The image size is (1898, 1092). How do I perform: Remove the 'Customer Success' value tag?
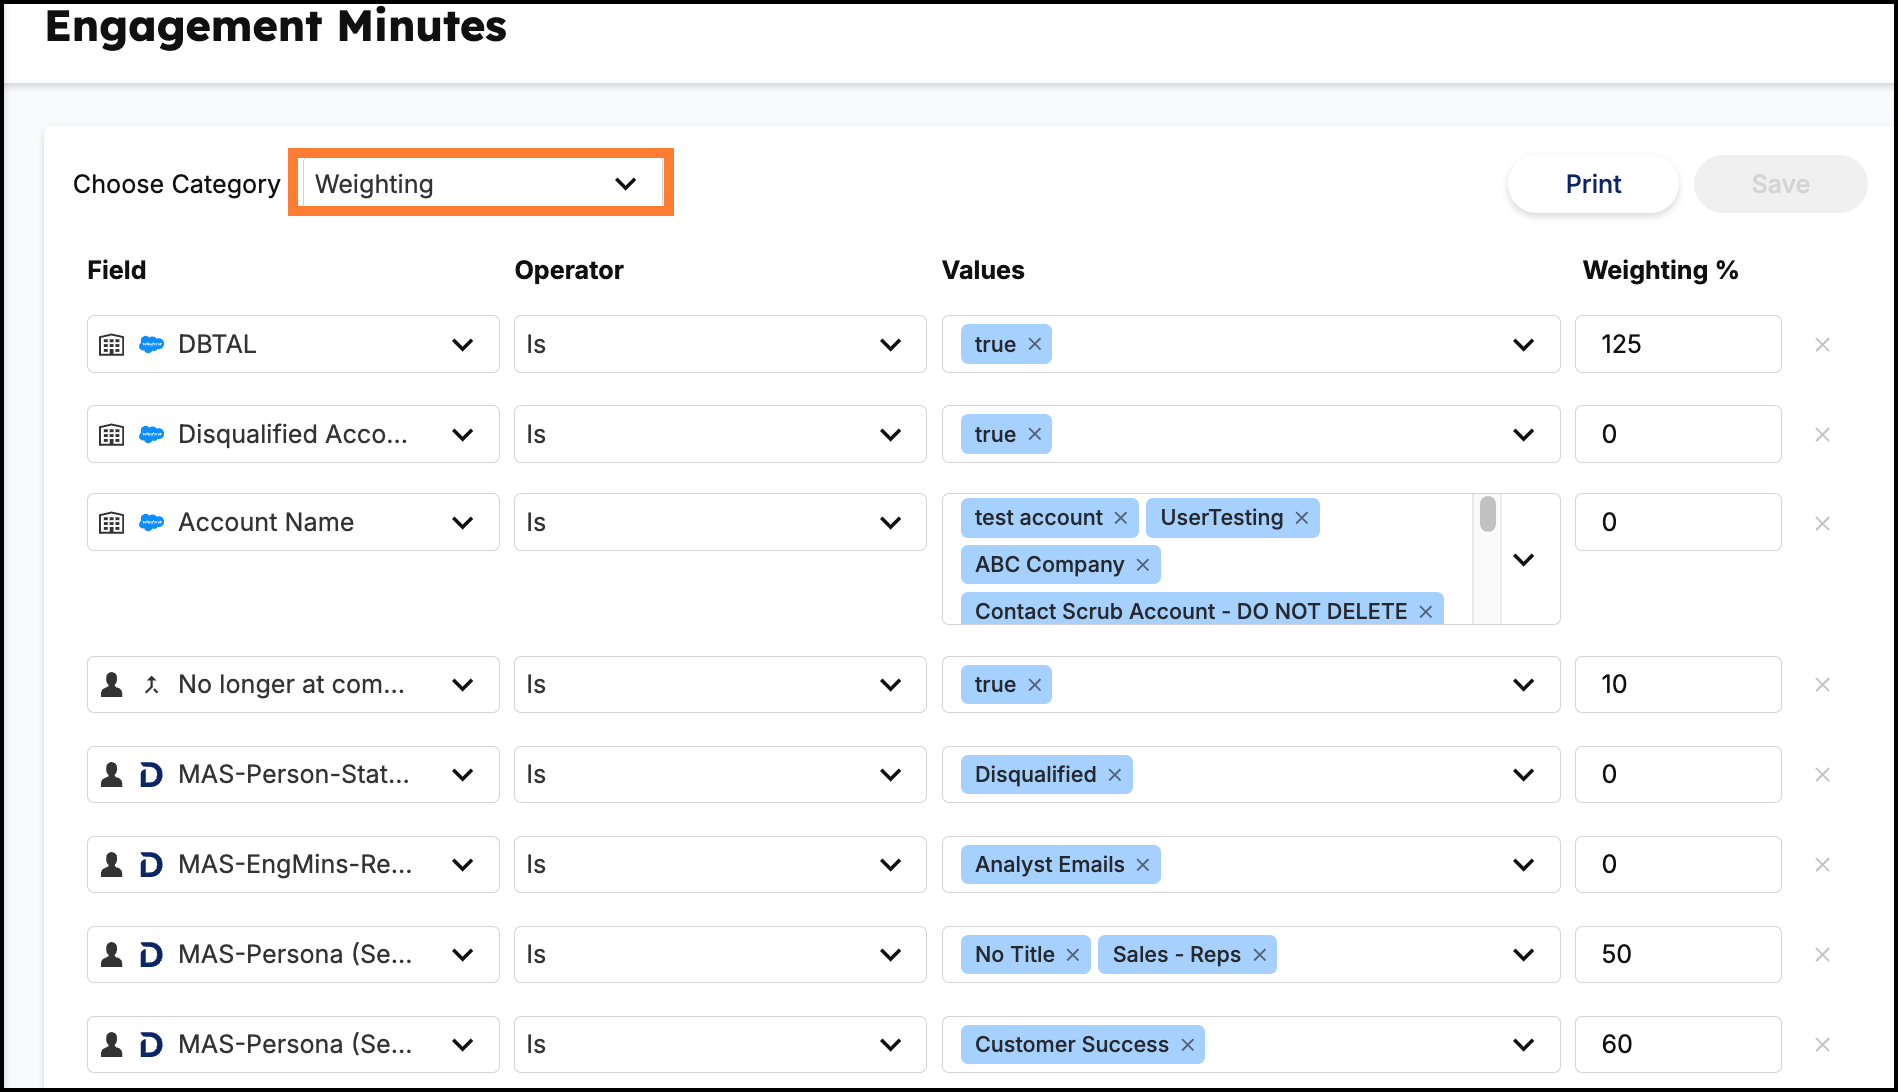coord(1188,1044)
